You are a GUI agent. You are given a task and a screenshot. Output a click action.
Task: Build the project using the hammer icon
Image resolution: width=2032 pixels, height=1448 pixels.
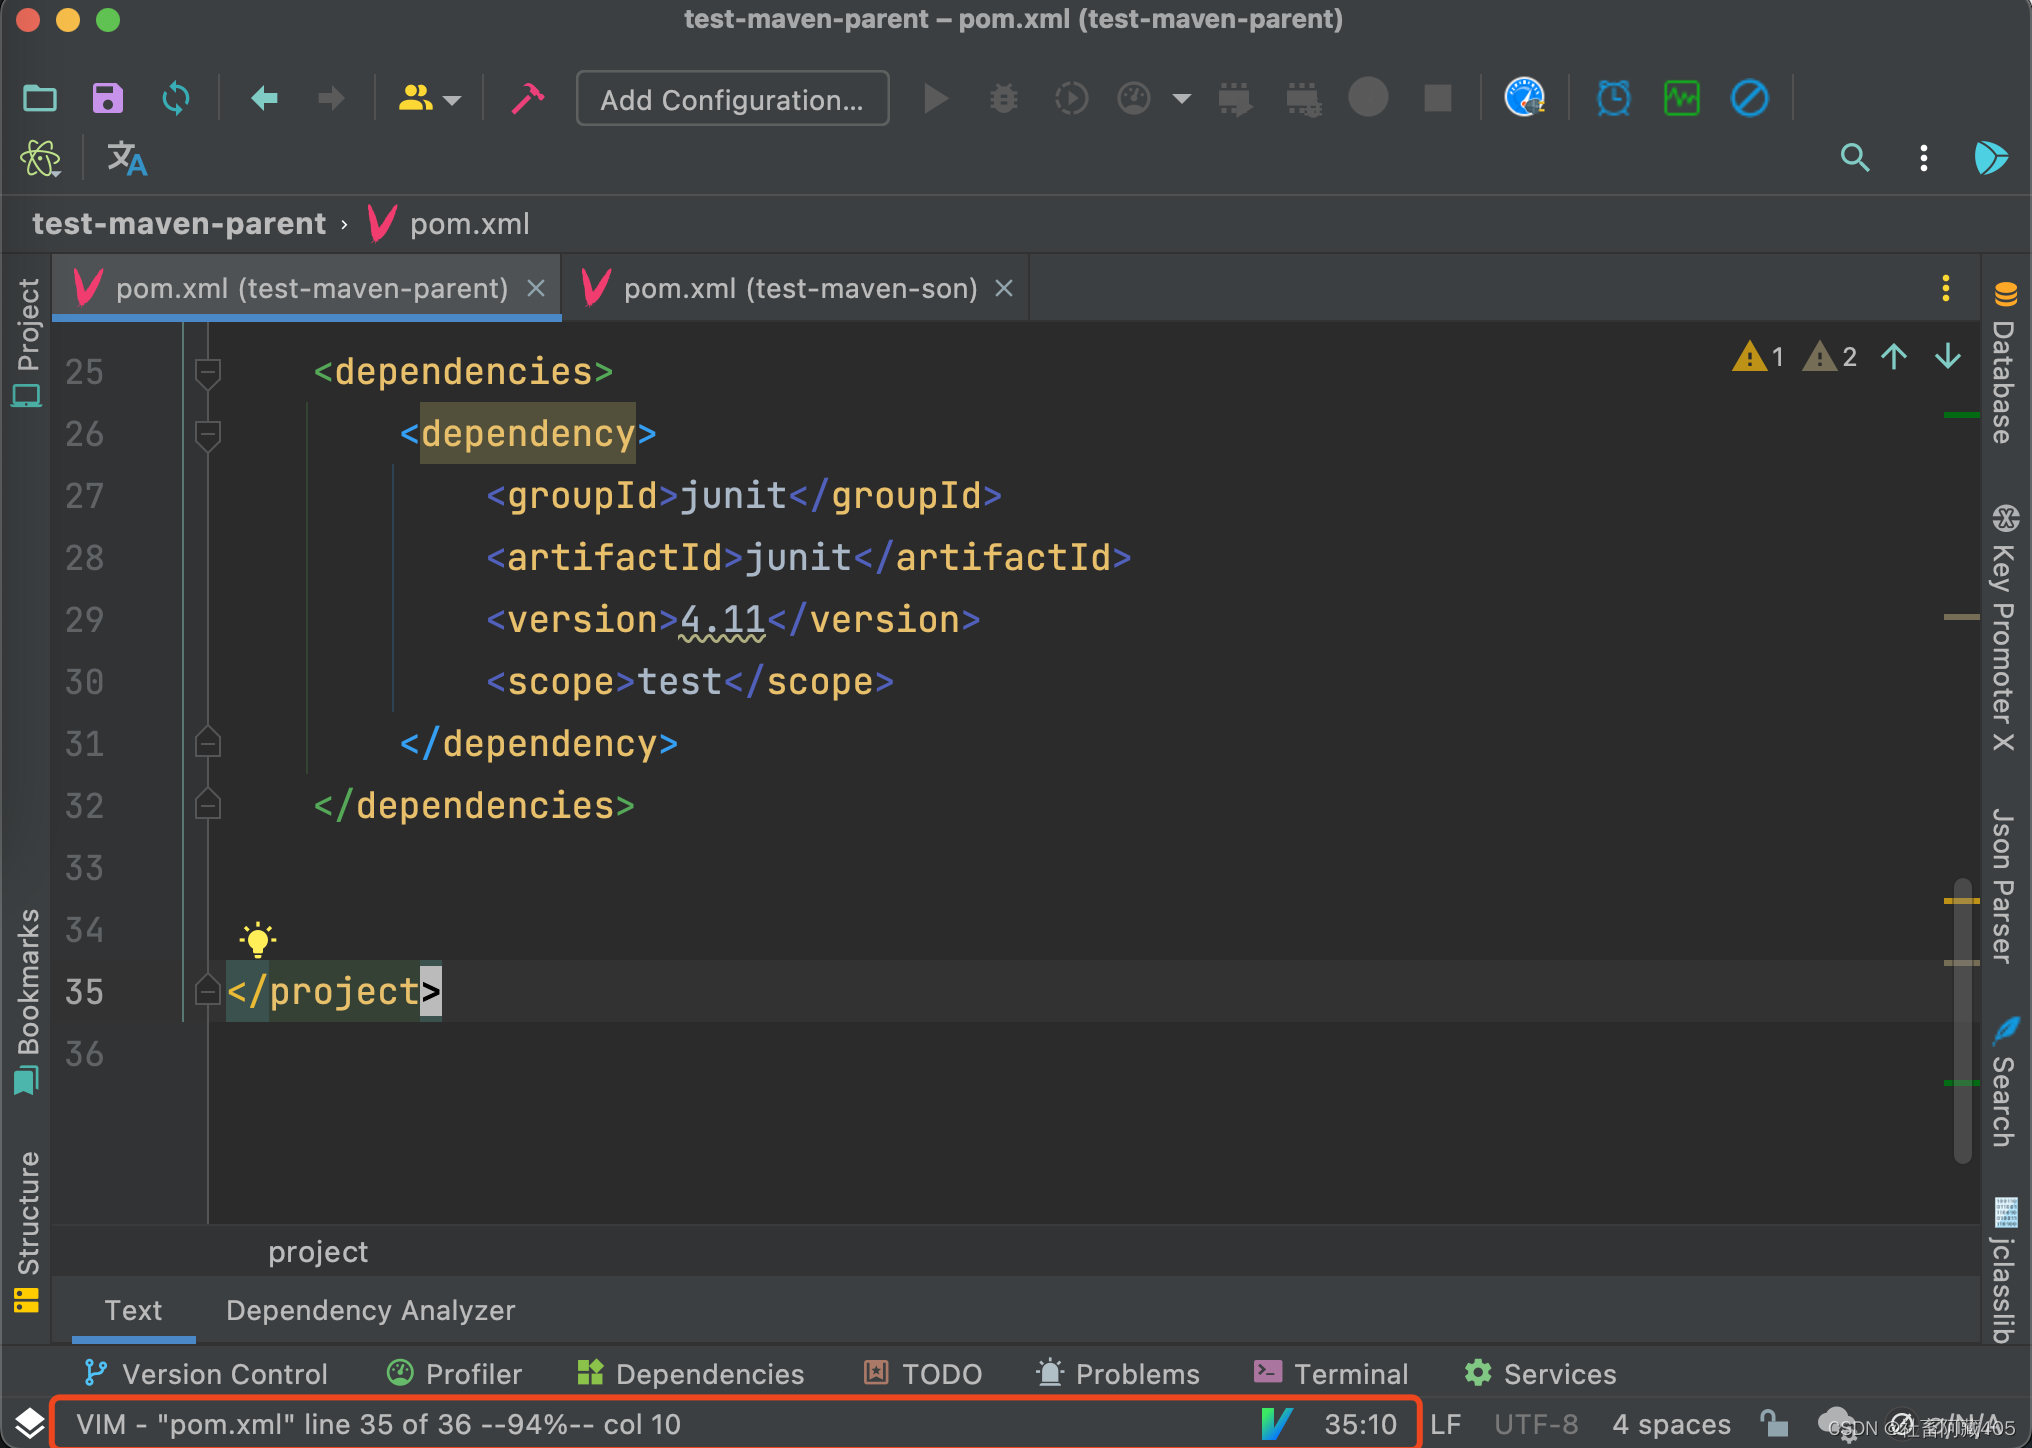tap(528, 98)
